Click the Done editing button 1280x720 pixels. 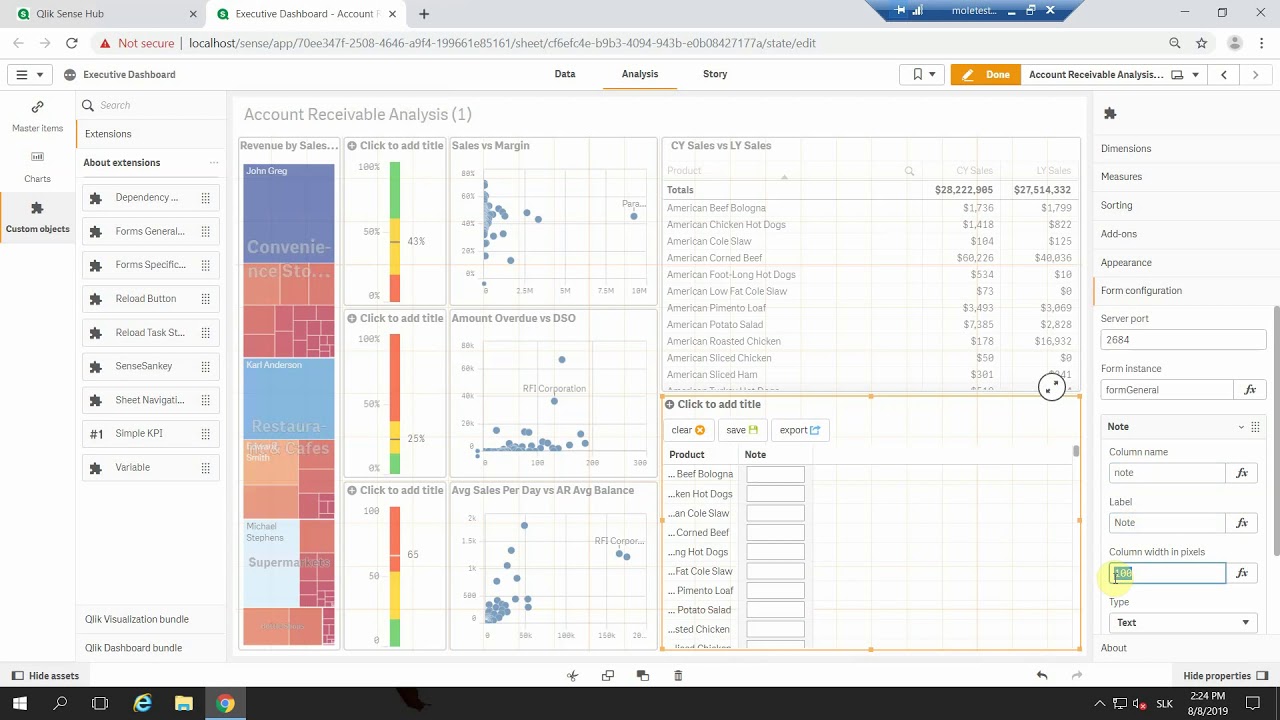pyautogui.click(x=986, y=75)
